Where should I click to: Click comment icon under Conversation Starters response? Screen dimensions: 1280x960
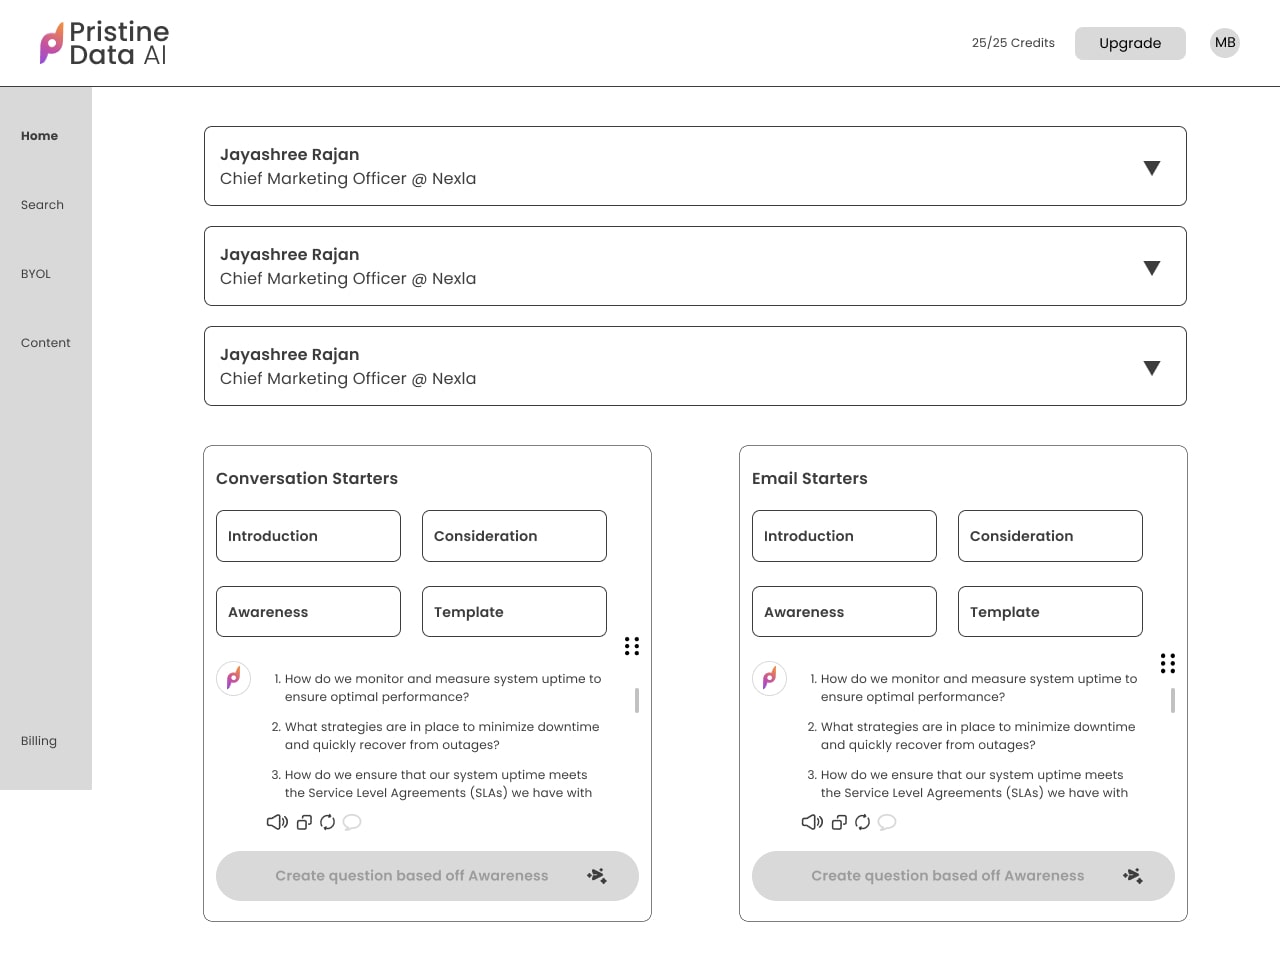point(352,822)
